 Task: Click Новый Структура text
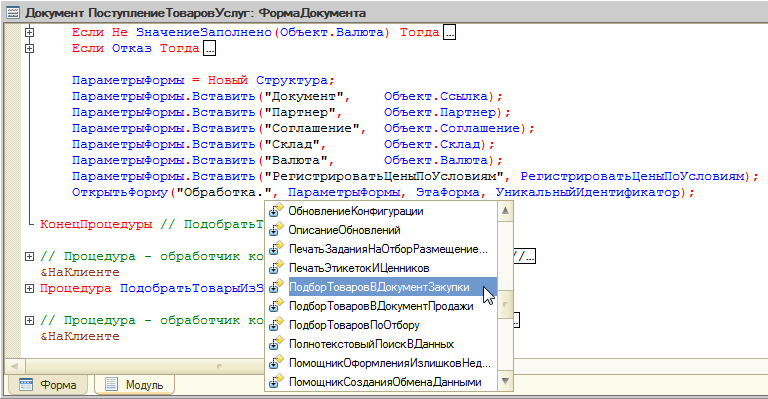pos(267,80)
